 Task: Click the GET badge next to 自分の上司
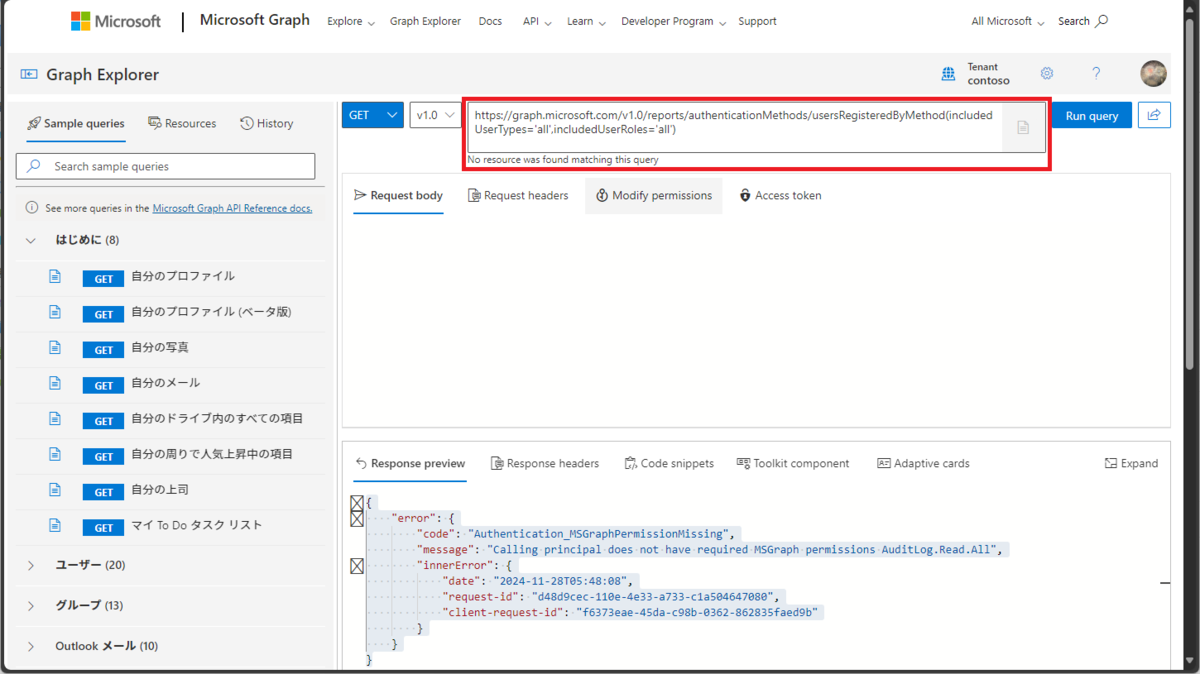click(103, 492)
